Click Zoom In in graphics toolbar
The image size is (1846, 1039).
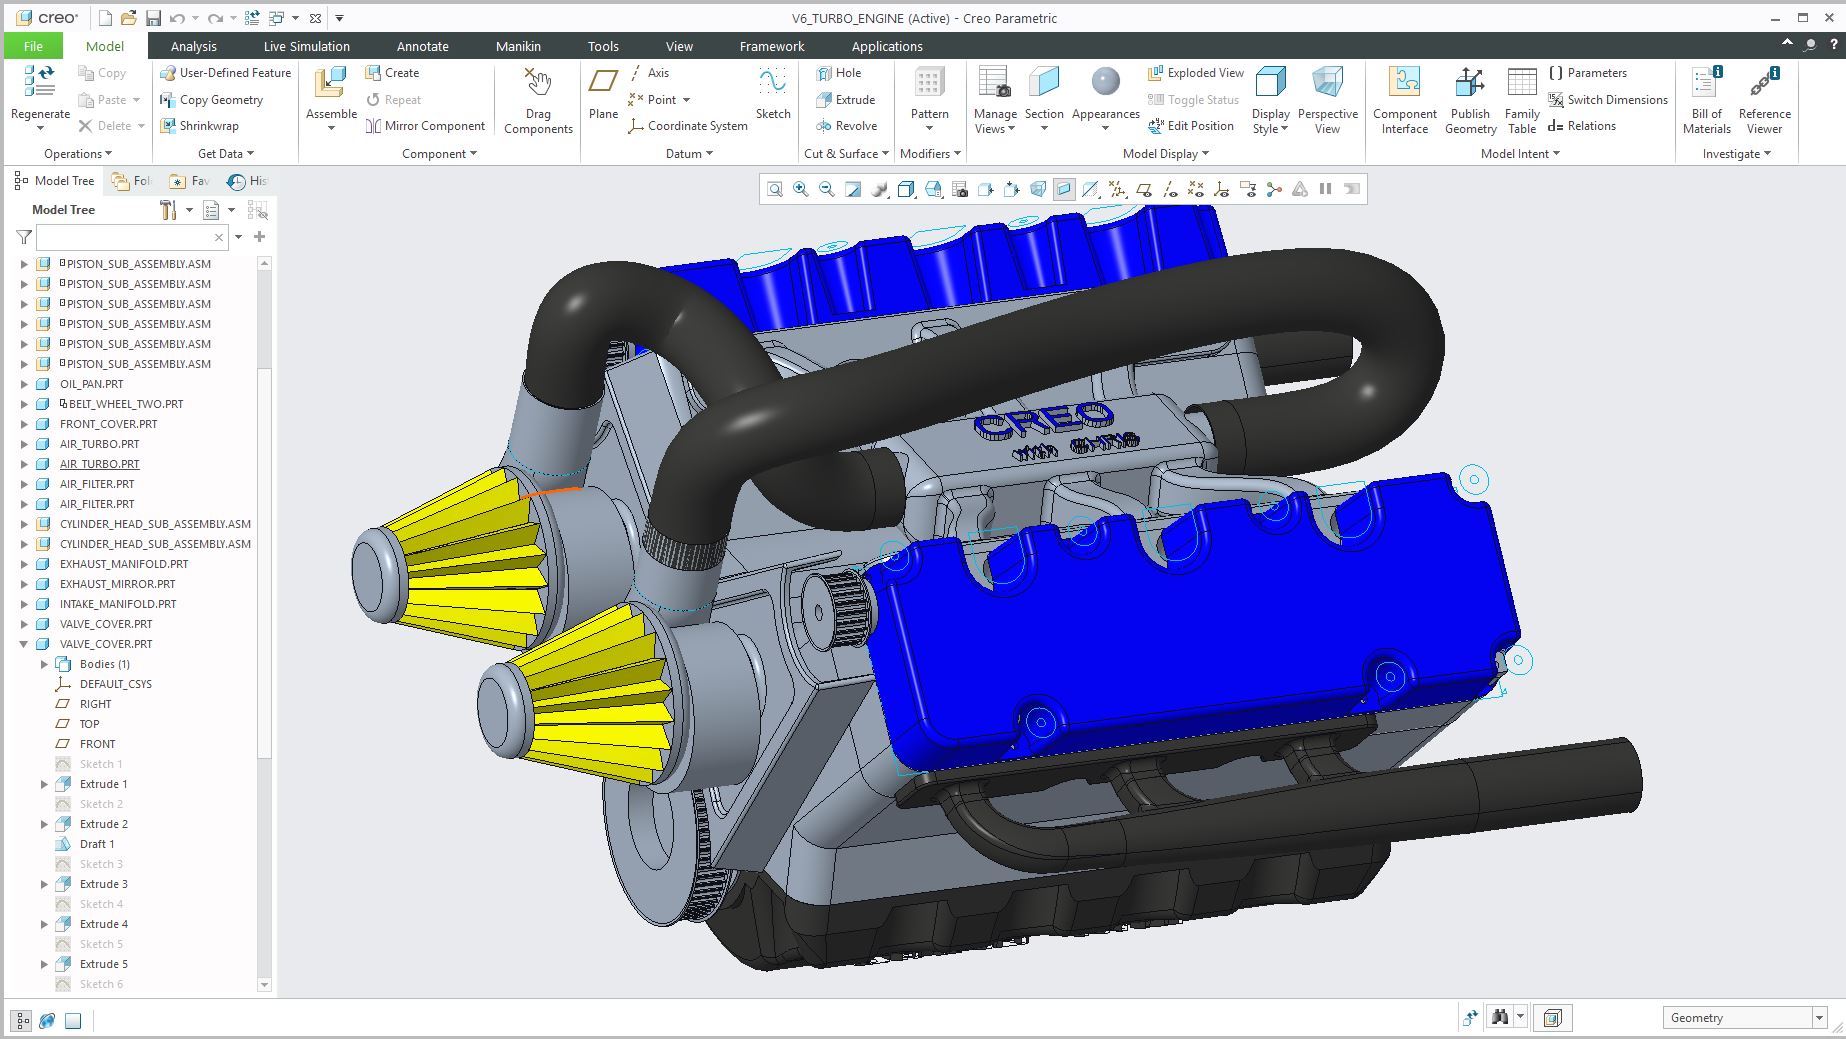click(x=801, y=189)
